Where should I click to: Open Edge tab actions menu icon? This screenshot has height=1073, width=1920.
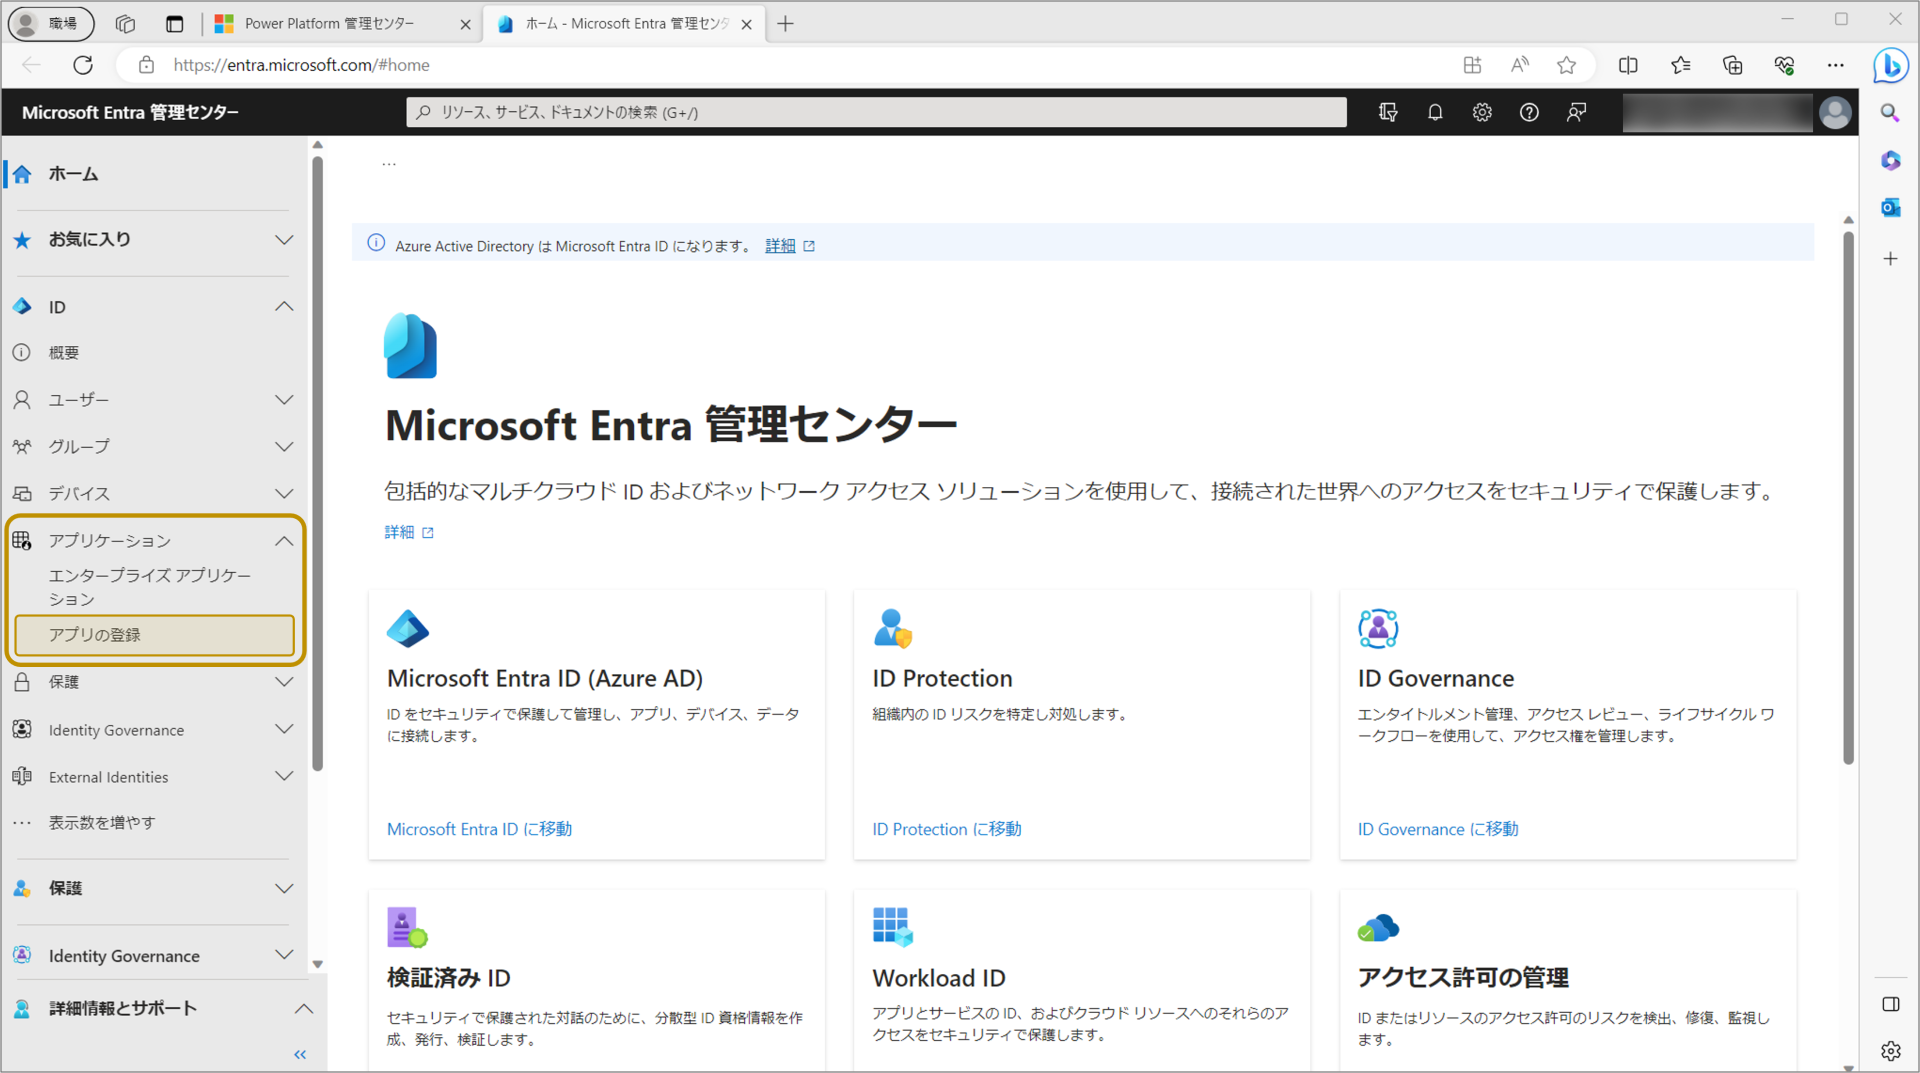pyautogui.click(x=175, y=24)
